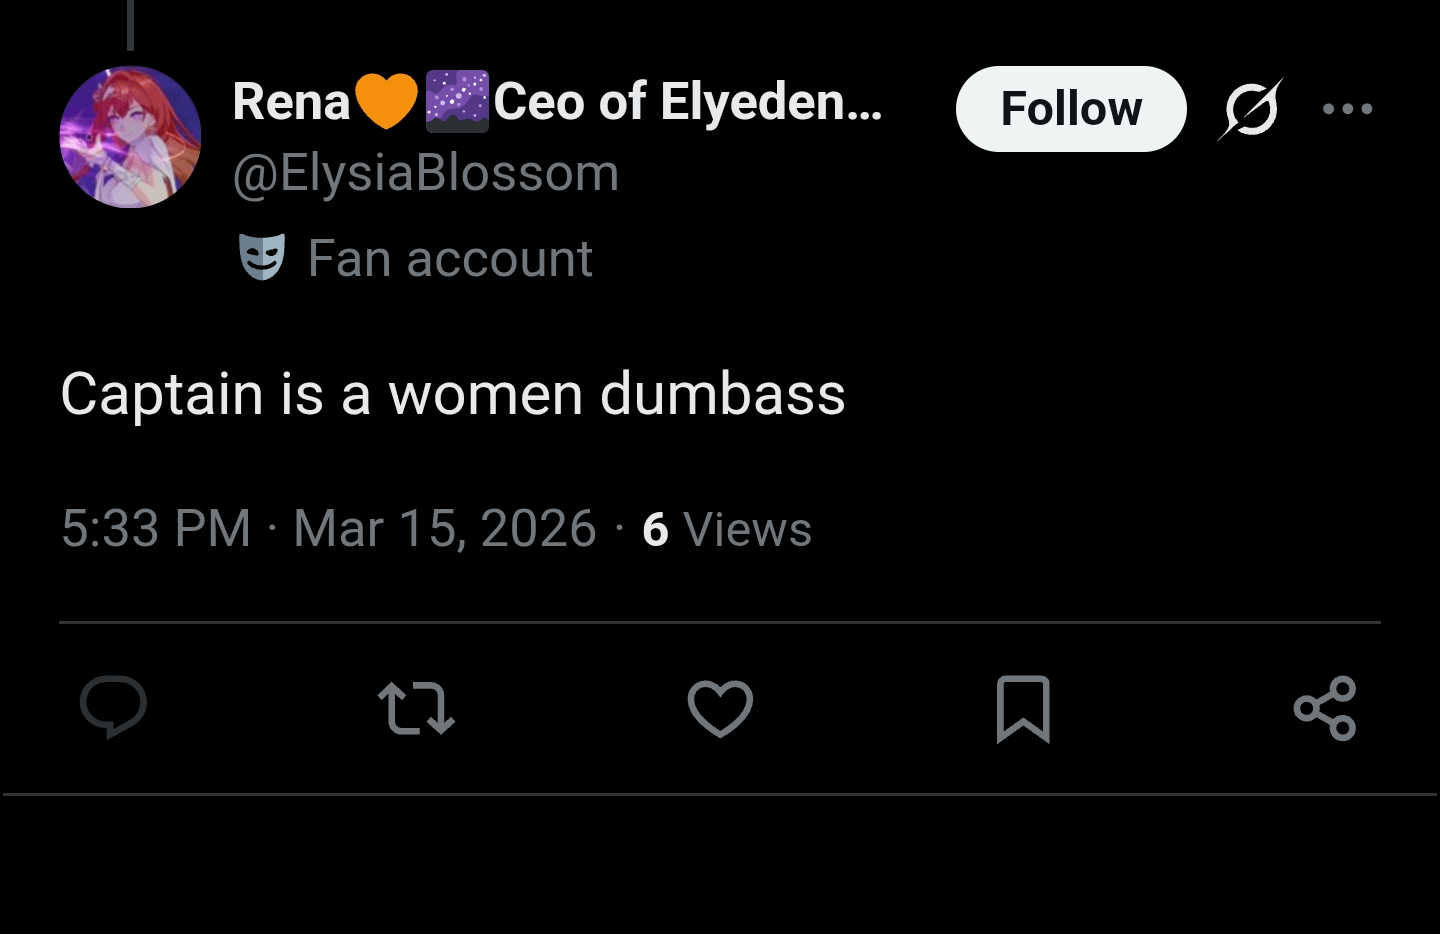Open the 6 Views count

click(727, 529)
